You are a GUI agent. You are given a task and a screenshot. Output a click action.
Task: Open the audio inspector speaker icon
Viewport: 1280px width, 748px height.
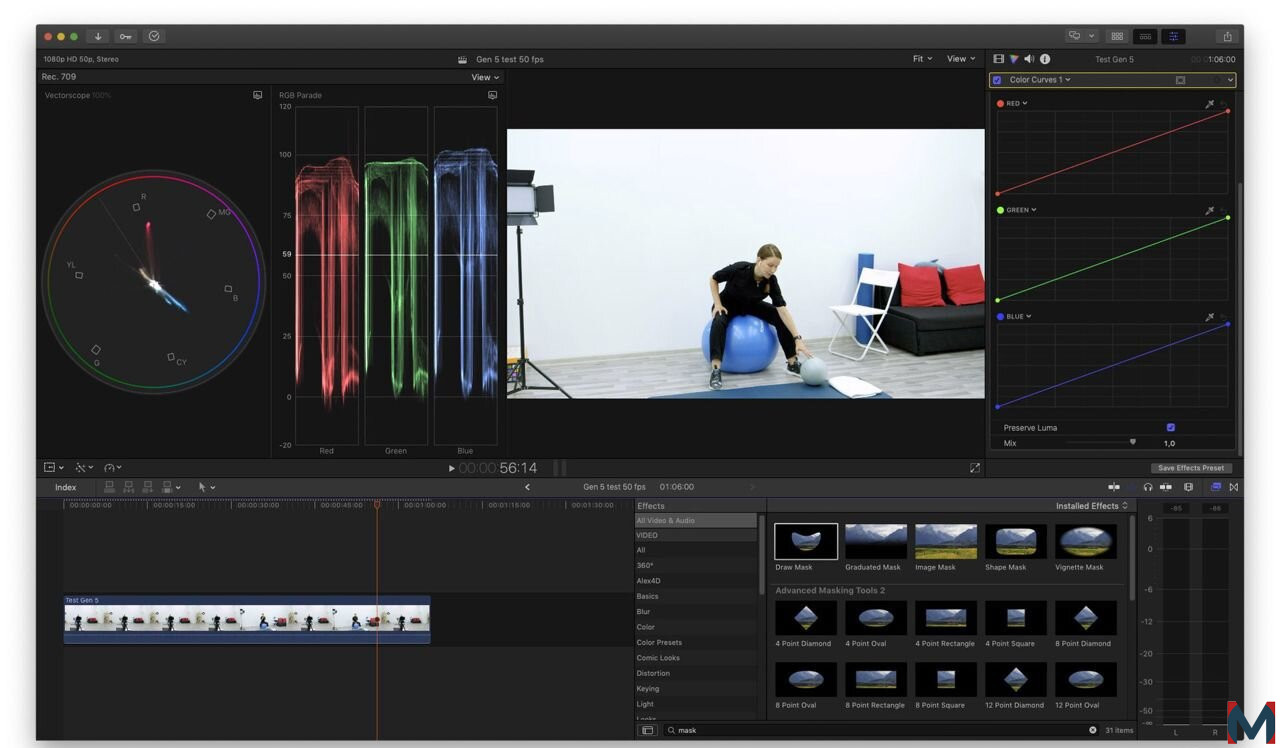[1029, 59]
